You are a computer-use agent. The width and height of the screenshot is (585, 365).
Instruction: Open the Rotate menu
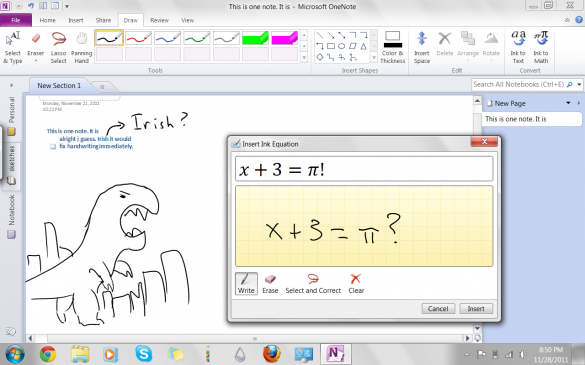[x=491, y=46]
